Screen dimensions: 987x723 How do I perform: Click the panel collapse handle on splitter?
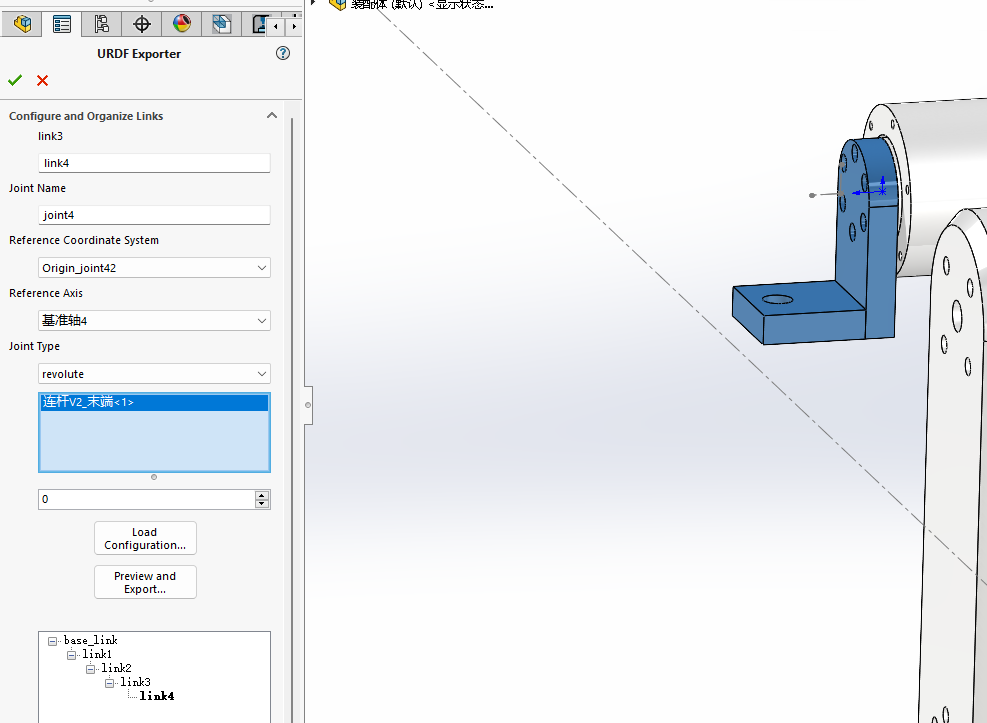pos(308,405)
